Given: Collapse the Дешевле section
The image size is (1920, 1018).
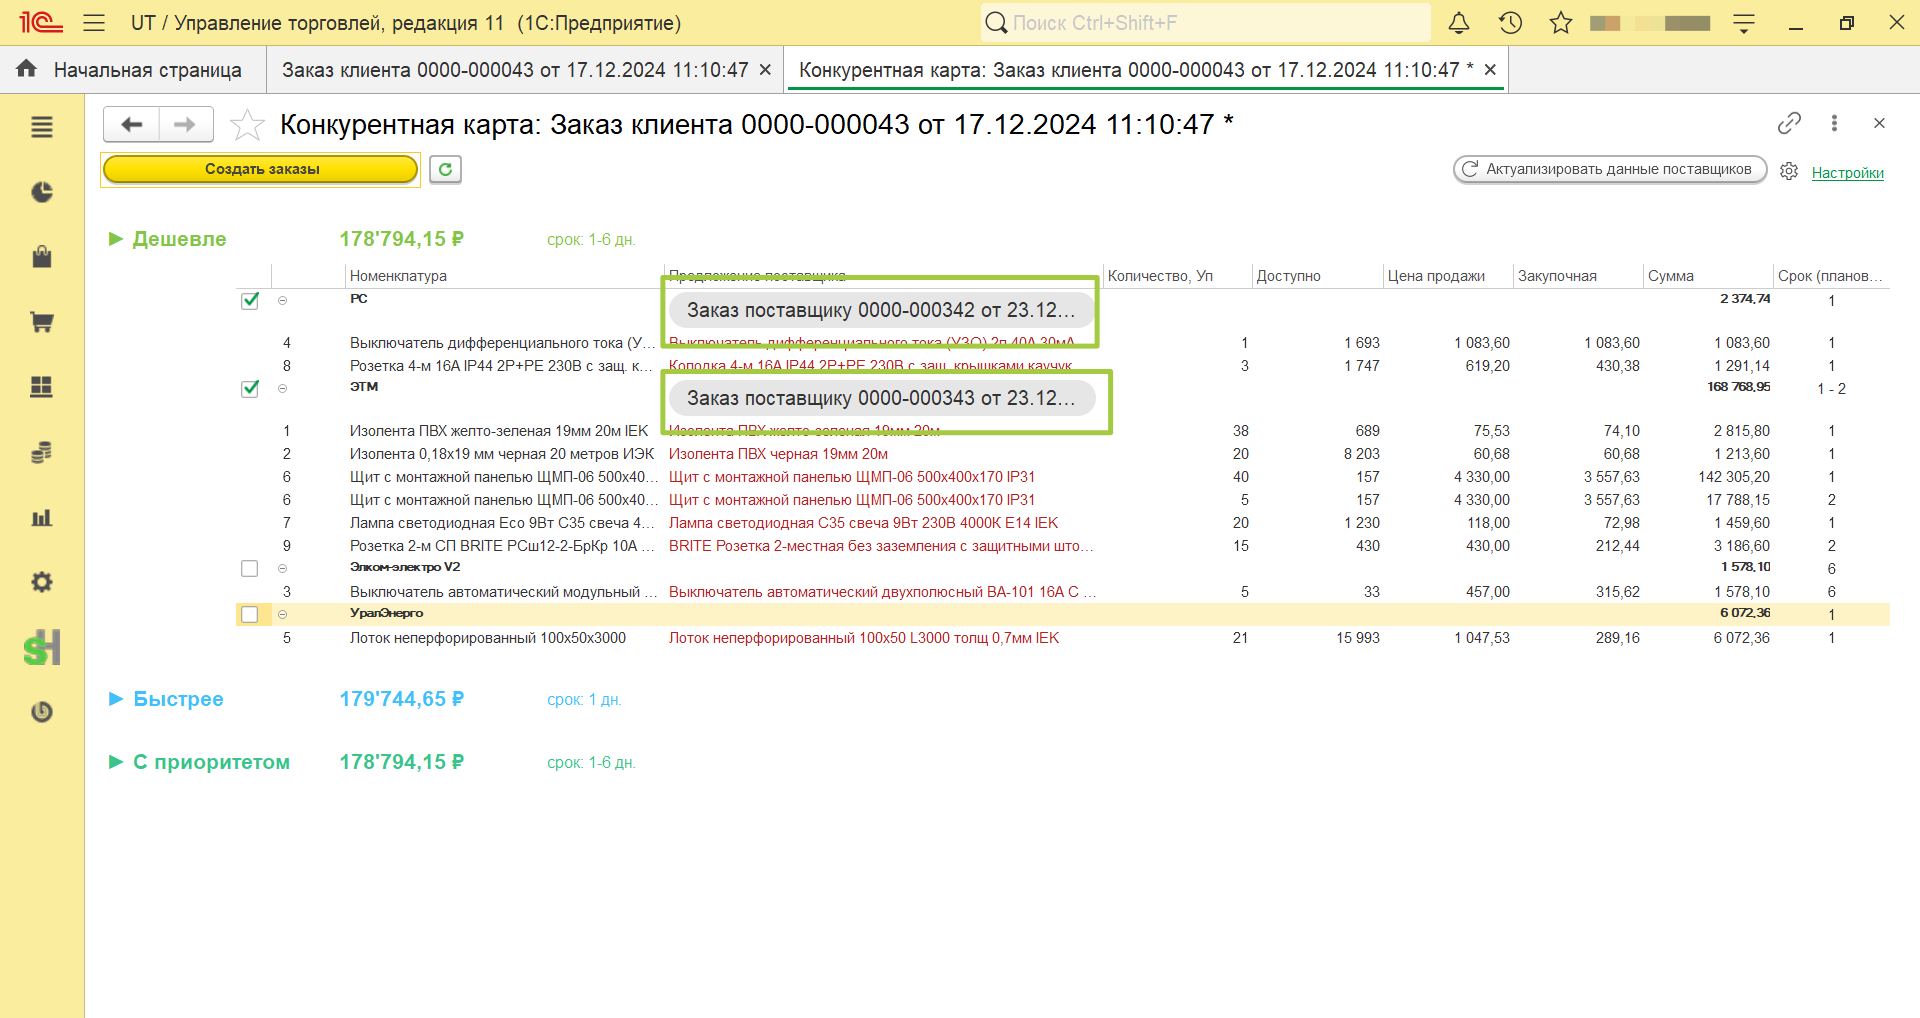Looking at the screenshot, I should click(x=115, y=239).
